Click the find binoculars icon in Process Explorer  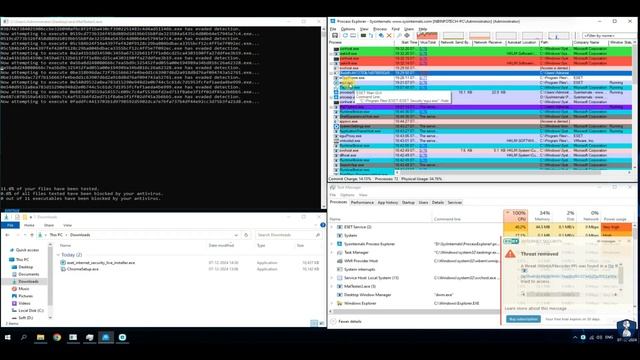[399, 36]
